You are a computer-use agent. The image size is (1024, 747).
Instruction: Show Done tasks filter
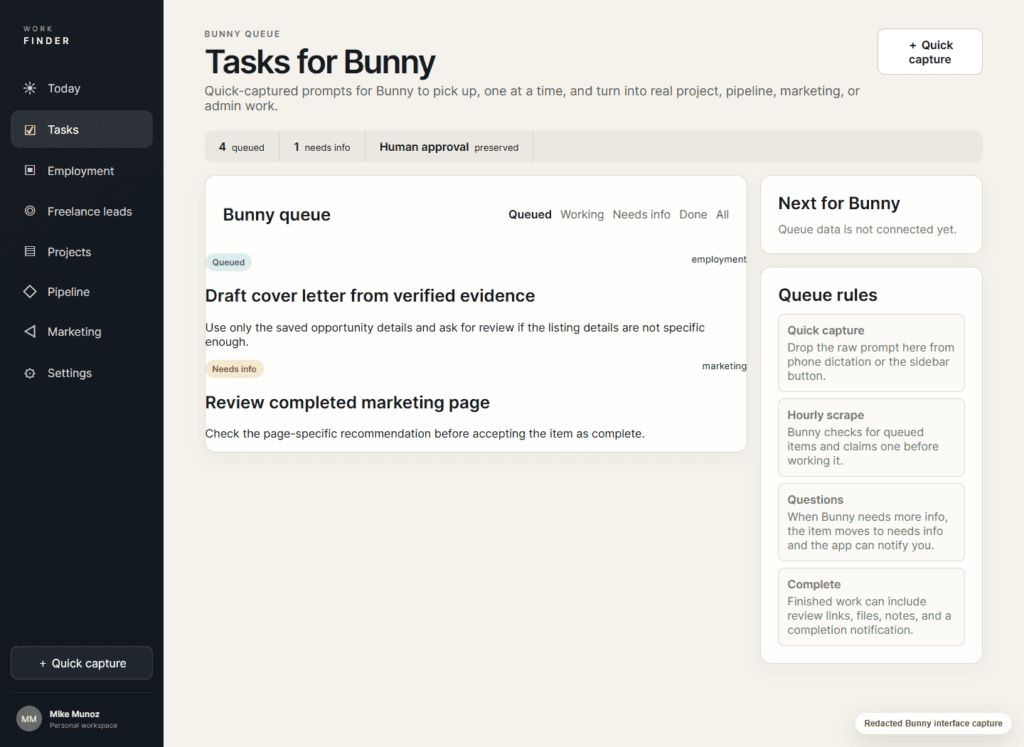click(x=693, y=214)
